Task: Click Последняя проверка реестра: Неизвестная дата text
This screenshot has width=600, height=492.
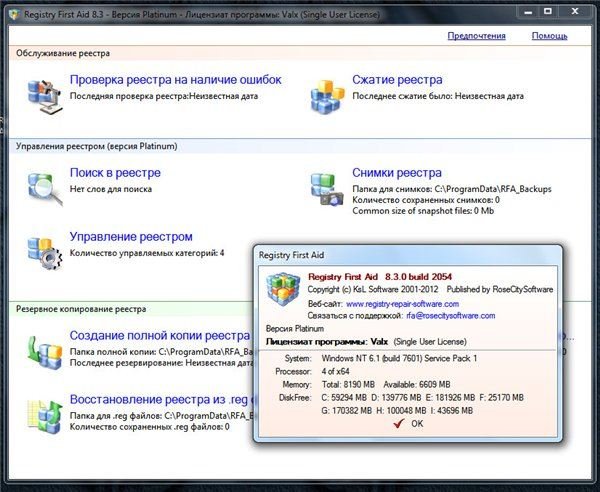Action: (x=164, y=96)
